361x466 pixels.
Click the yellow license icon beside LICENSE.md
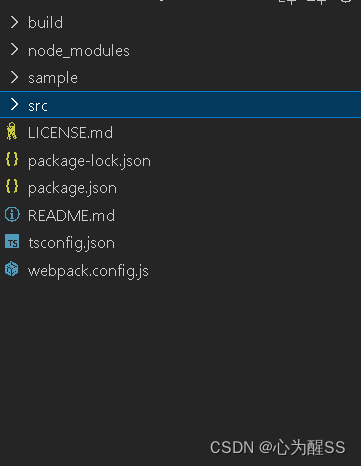point(12,131)
